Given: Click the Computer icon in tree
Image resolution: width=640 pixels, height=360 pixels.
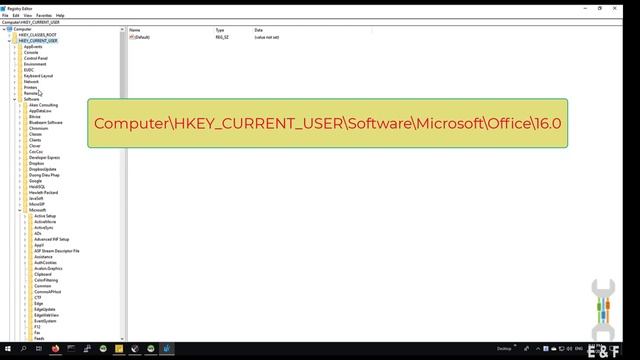Looking at the screenshot, I should (10, 29).
